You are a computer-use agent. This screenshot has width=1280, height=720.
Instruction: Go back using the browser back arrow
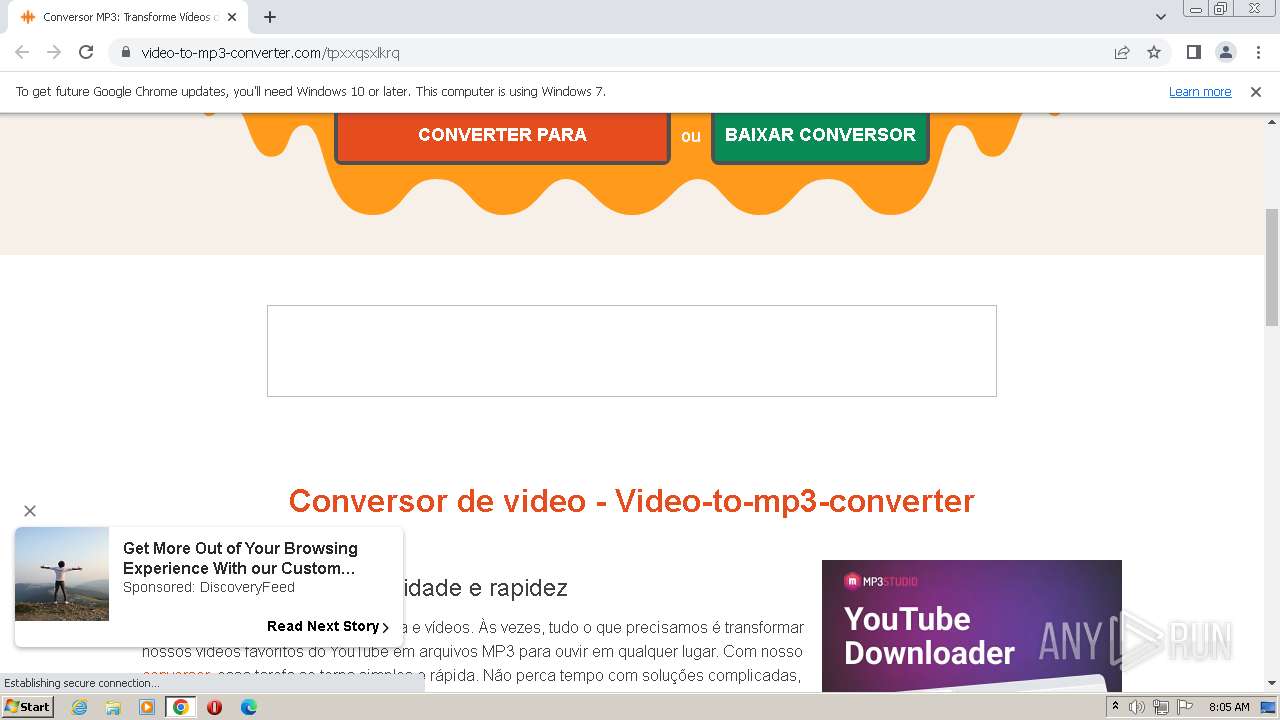pos(22,52)
